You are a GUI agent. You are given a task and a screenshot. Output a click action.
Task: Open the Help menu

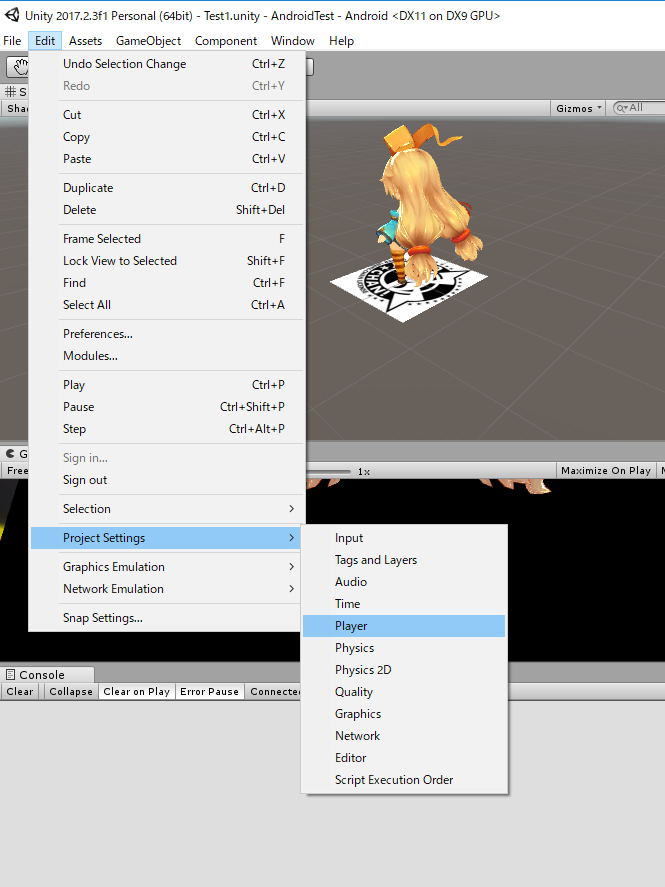coord(341,41)
